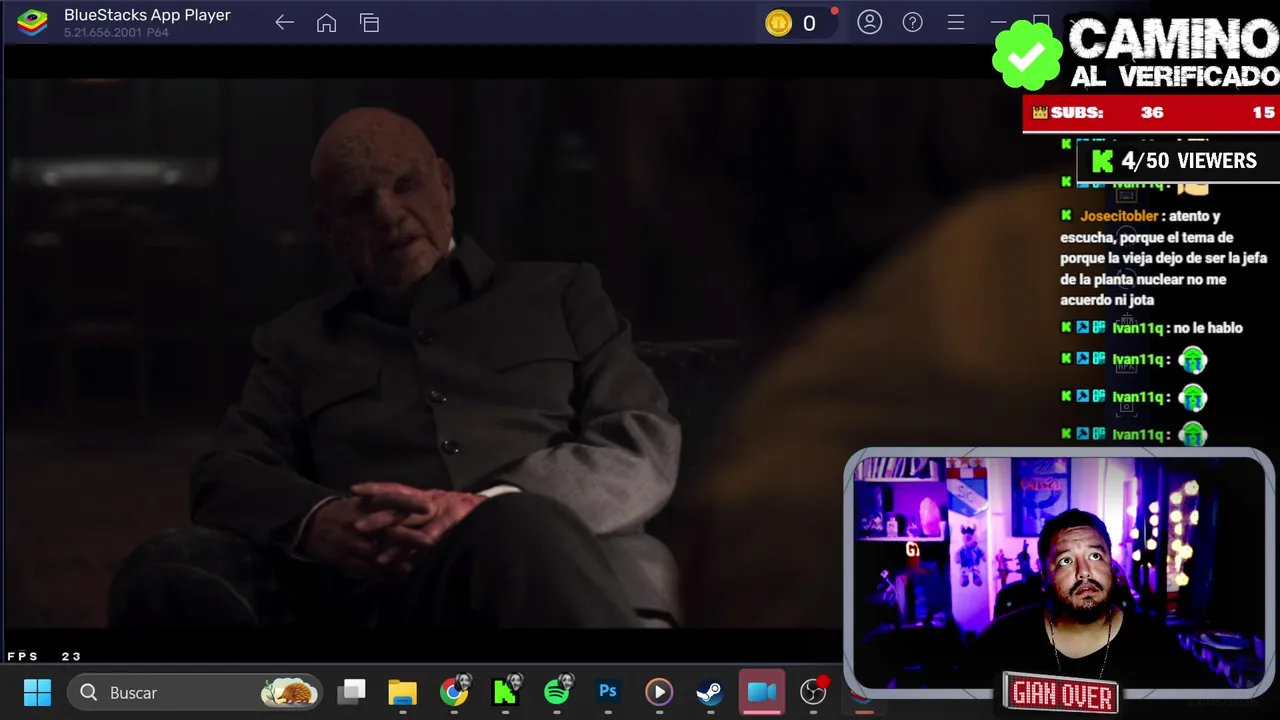Click the BlueStacks App Player title text
Screen dimensions: 1280x720
(147, 15)
